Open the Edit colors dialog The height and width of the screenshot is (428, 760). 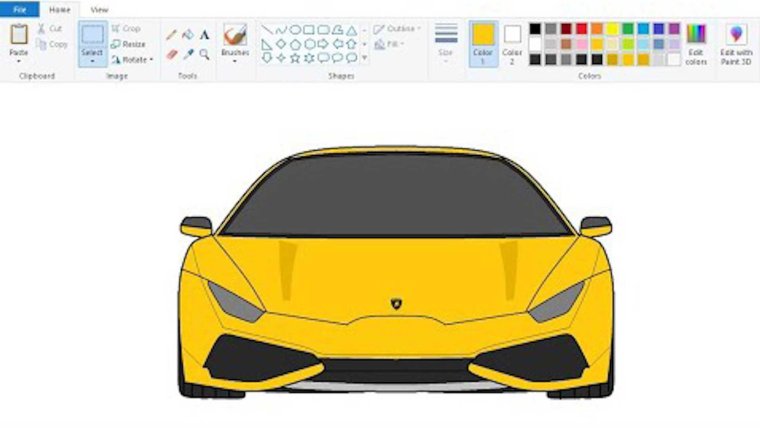(x=696, y=44)
